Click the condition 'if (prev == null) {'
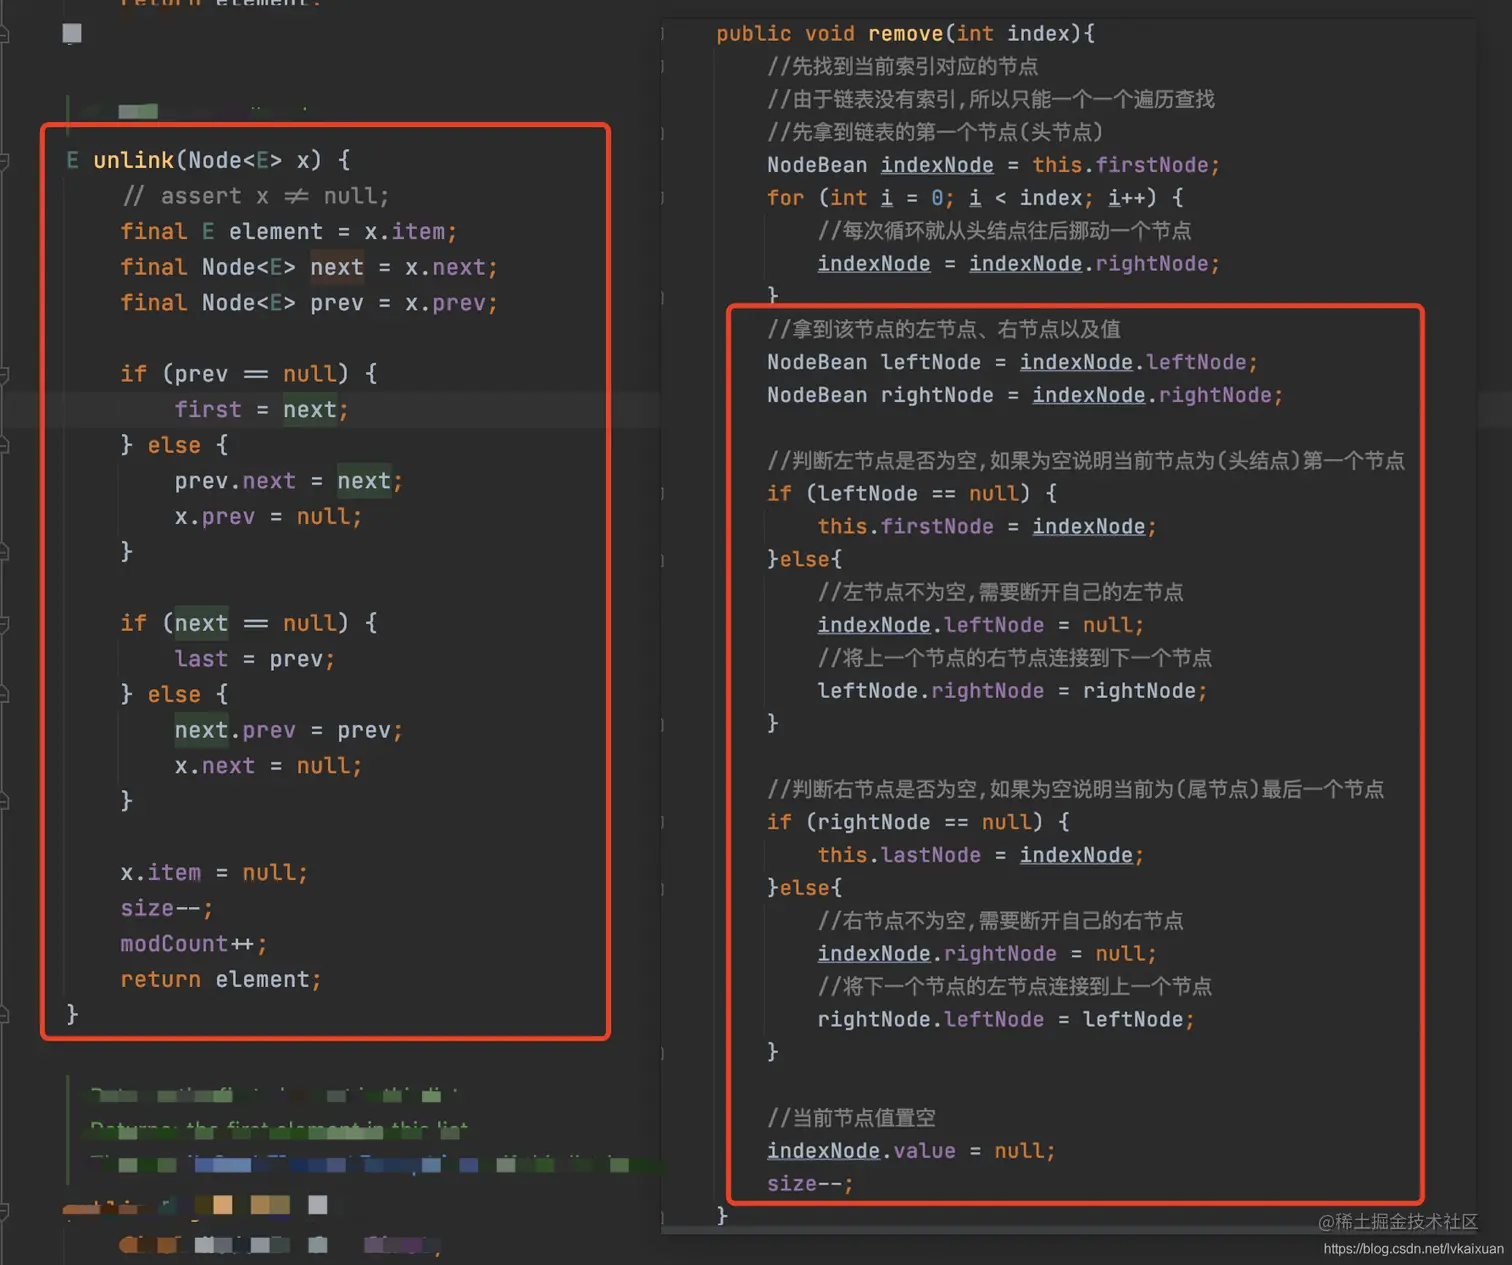The height and width of the screenshot is (1265, 1512). (x=249, y=374)
